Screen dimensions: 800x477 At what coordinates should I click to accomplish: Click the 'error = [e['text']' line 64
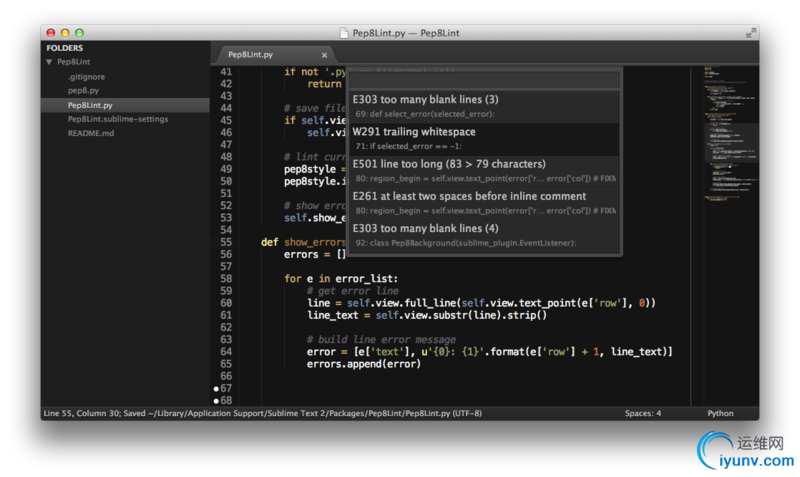pos(489,352)
